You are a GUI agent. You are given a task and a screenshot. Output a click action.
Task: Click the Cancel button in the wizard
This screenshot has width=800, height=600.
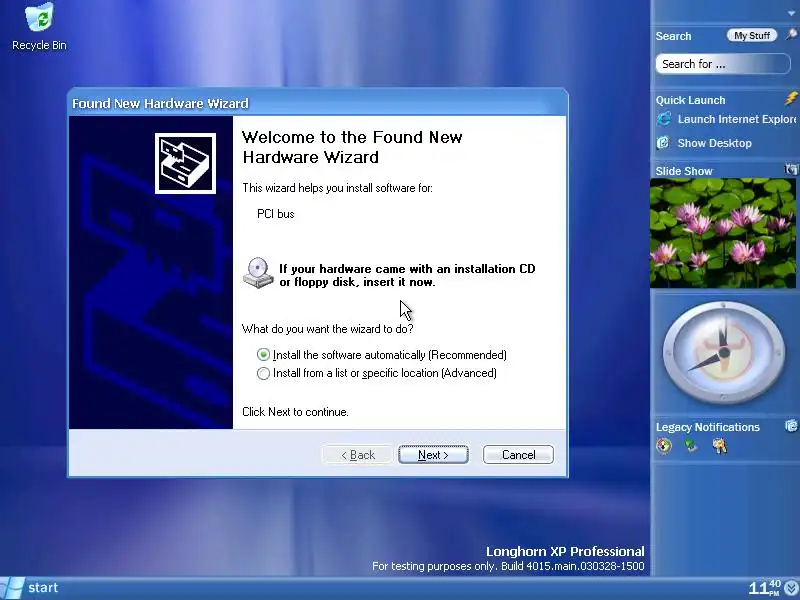(518, 455)
